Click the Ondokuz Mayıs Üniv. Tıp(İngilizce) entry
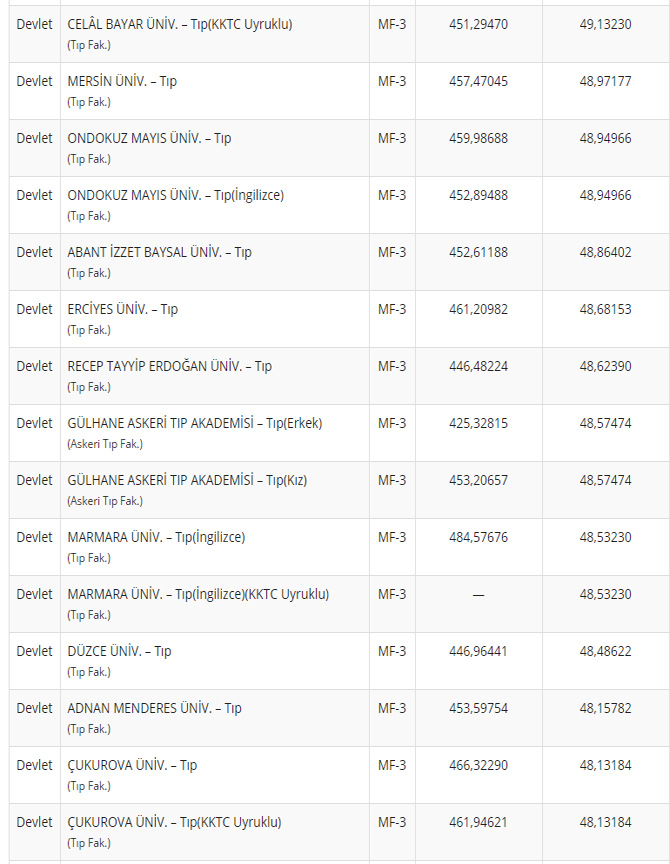Viewport: 670px width, 864px height. 176,195
